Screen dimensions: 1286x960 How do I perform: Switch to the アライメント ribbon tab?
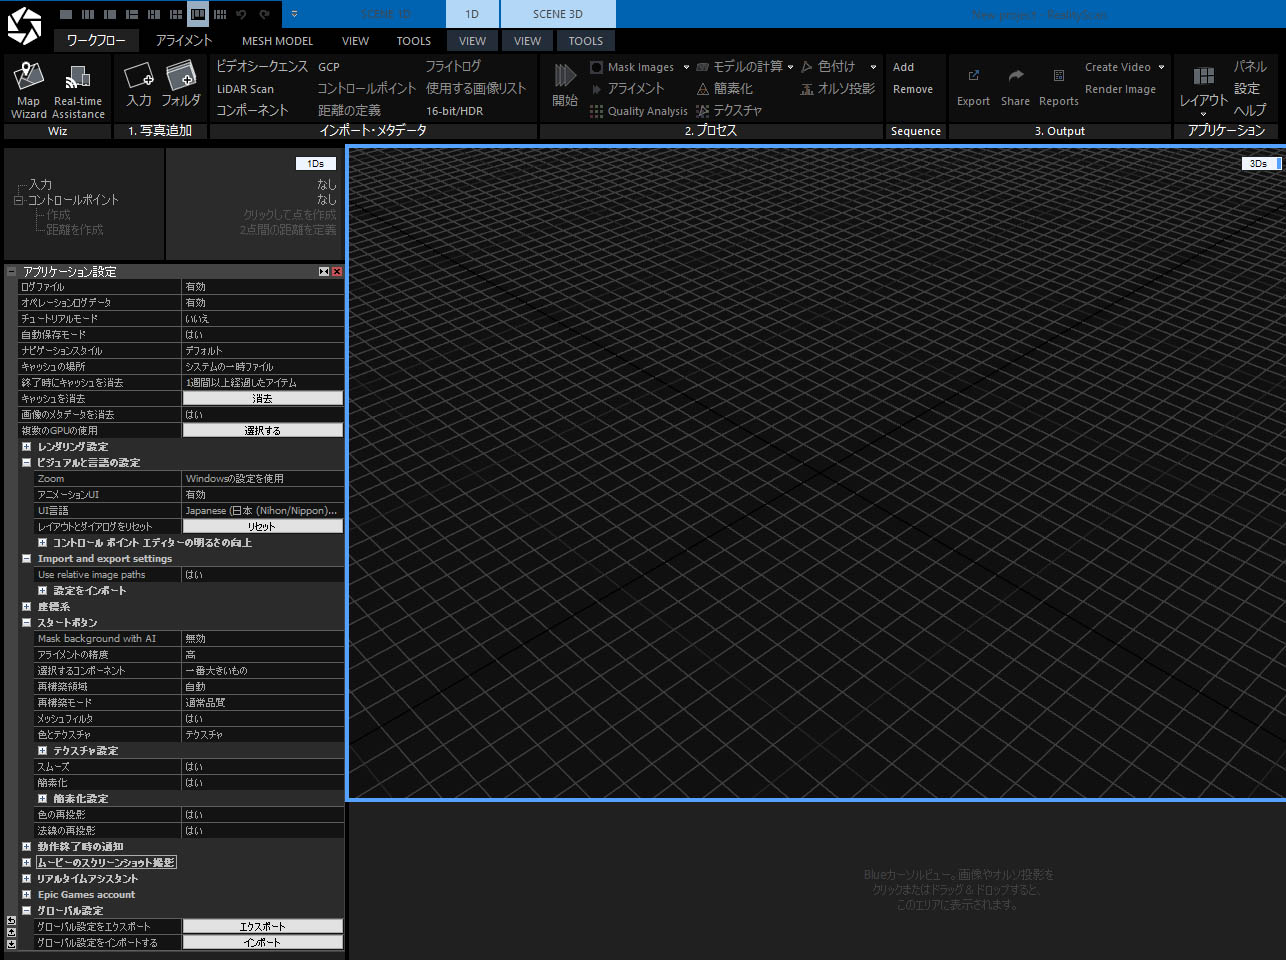(183, 41)
